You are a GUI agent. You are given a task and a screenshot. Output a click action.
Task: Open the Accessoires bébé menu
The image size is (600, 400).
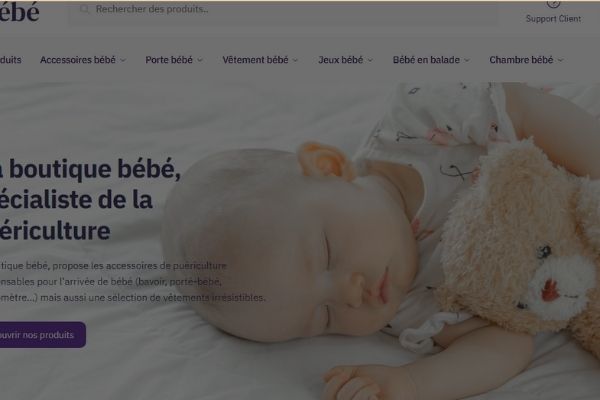(78, 60)
